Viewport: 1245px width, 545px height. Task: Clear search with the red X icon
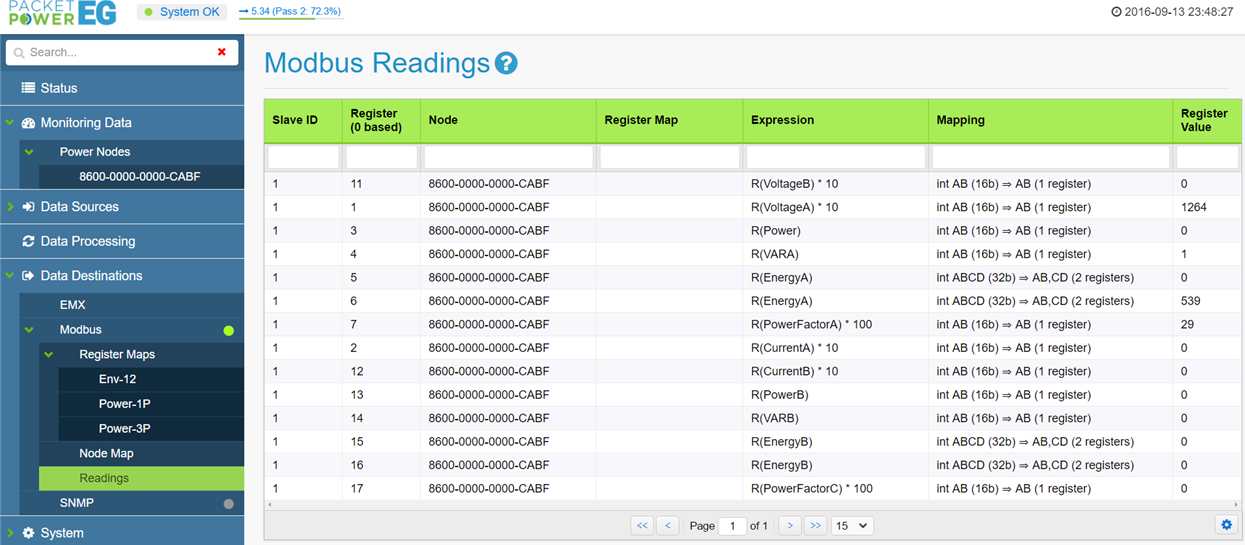(x=222, y=52)
